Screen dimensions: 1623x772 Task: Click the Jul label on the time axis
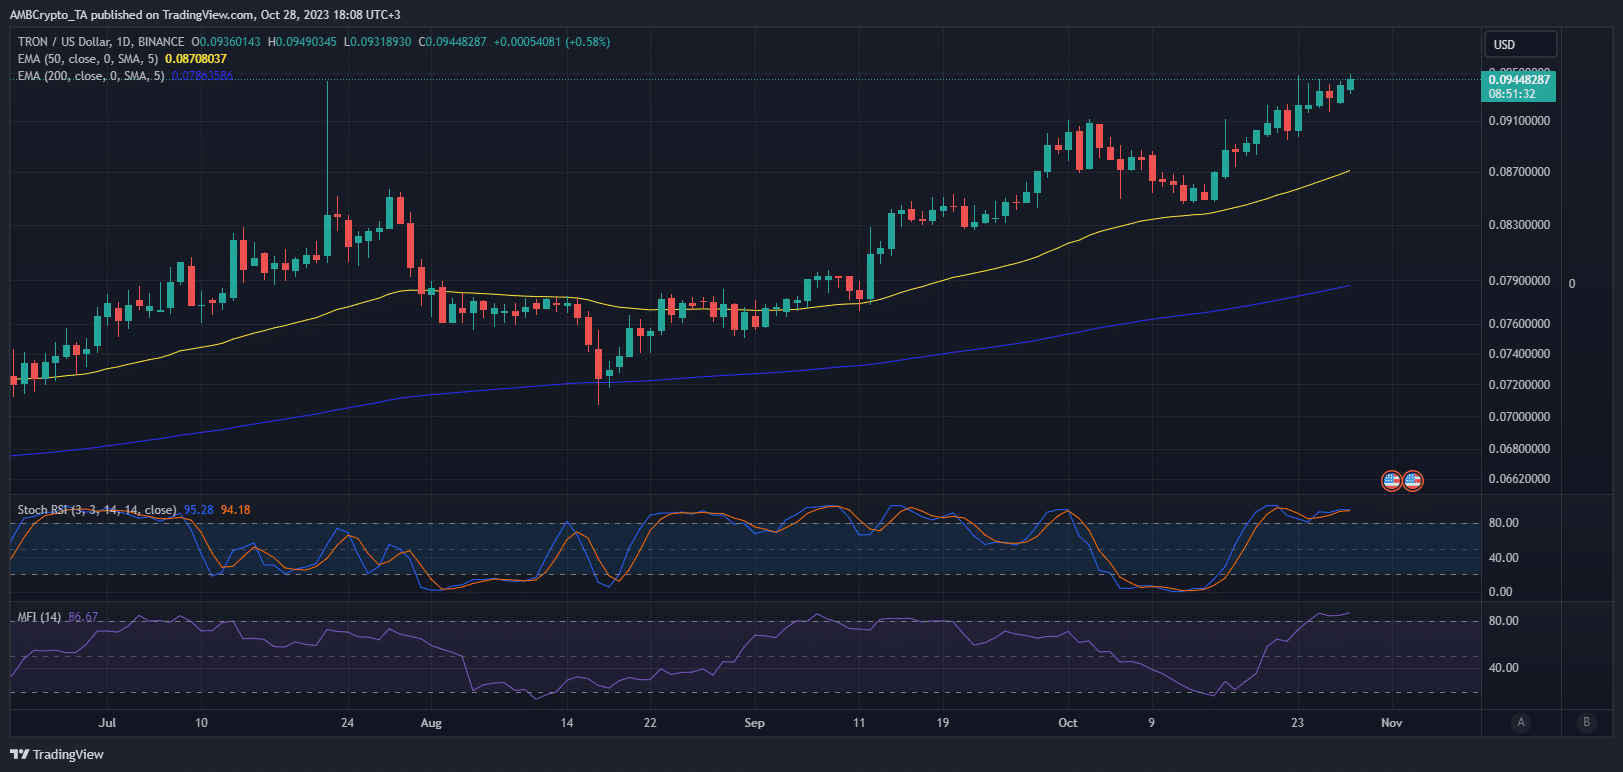[107, 723]
